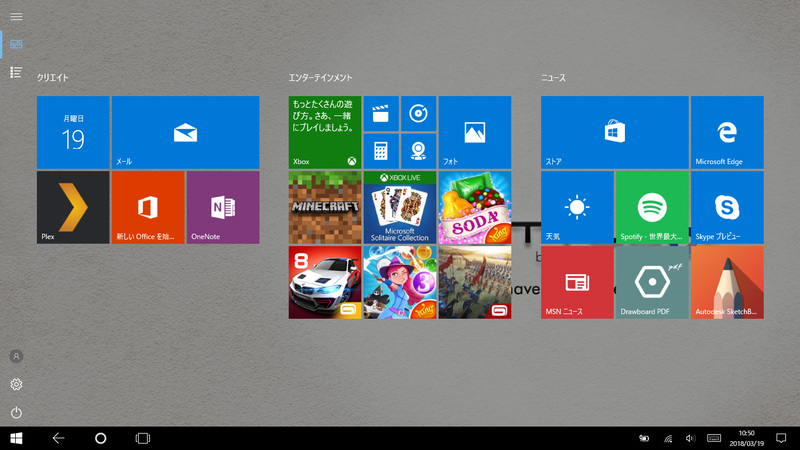Check battery status in tray

click(644, 438)
